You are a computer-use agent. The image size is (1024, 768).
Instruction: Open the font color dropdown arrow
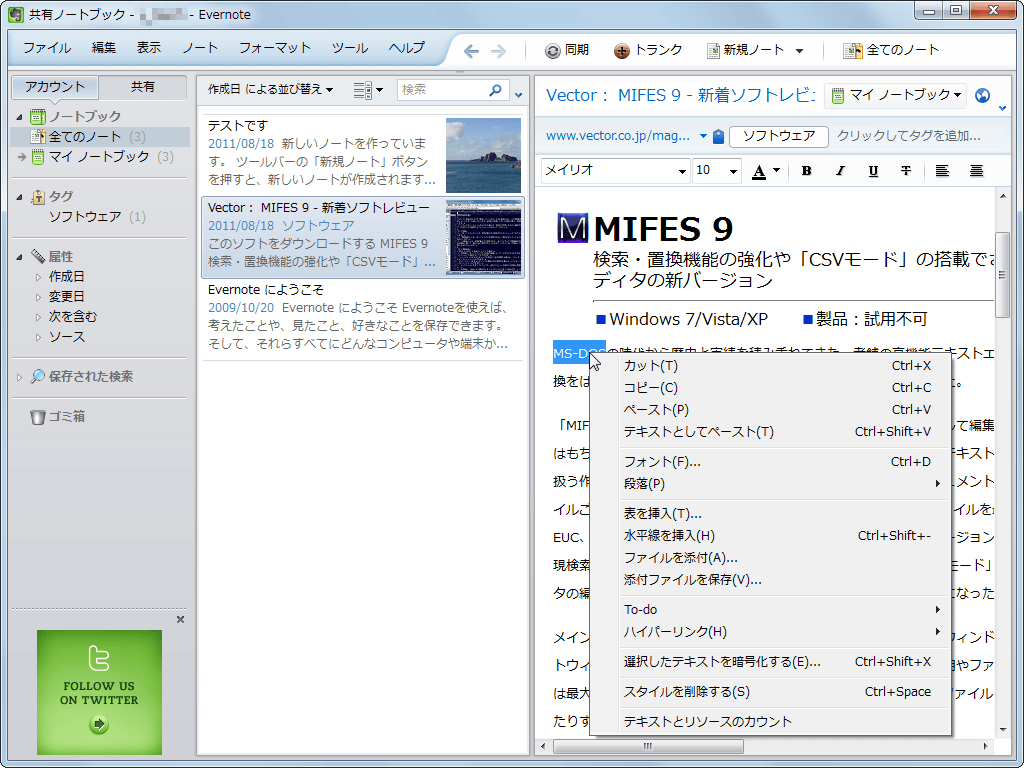pyautogui.click(x=776, y=170)
